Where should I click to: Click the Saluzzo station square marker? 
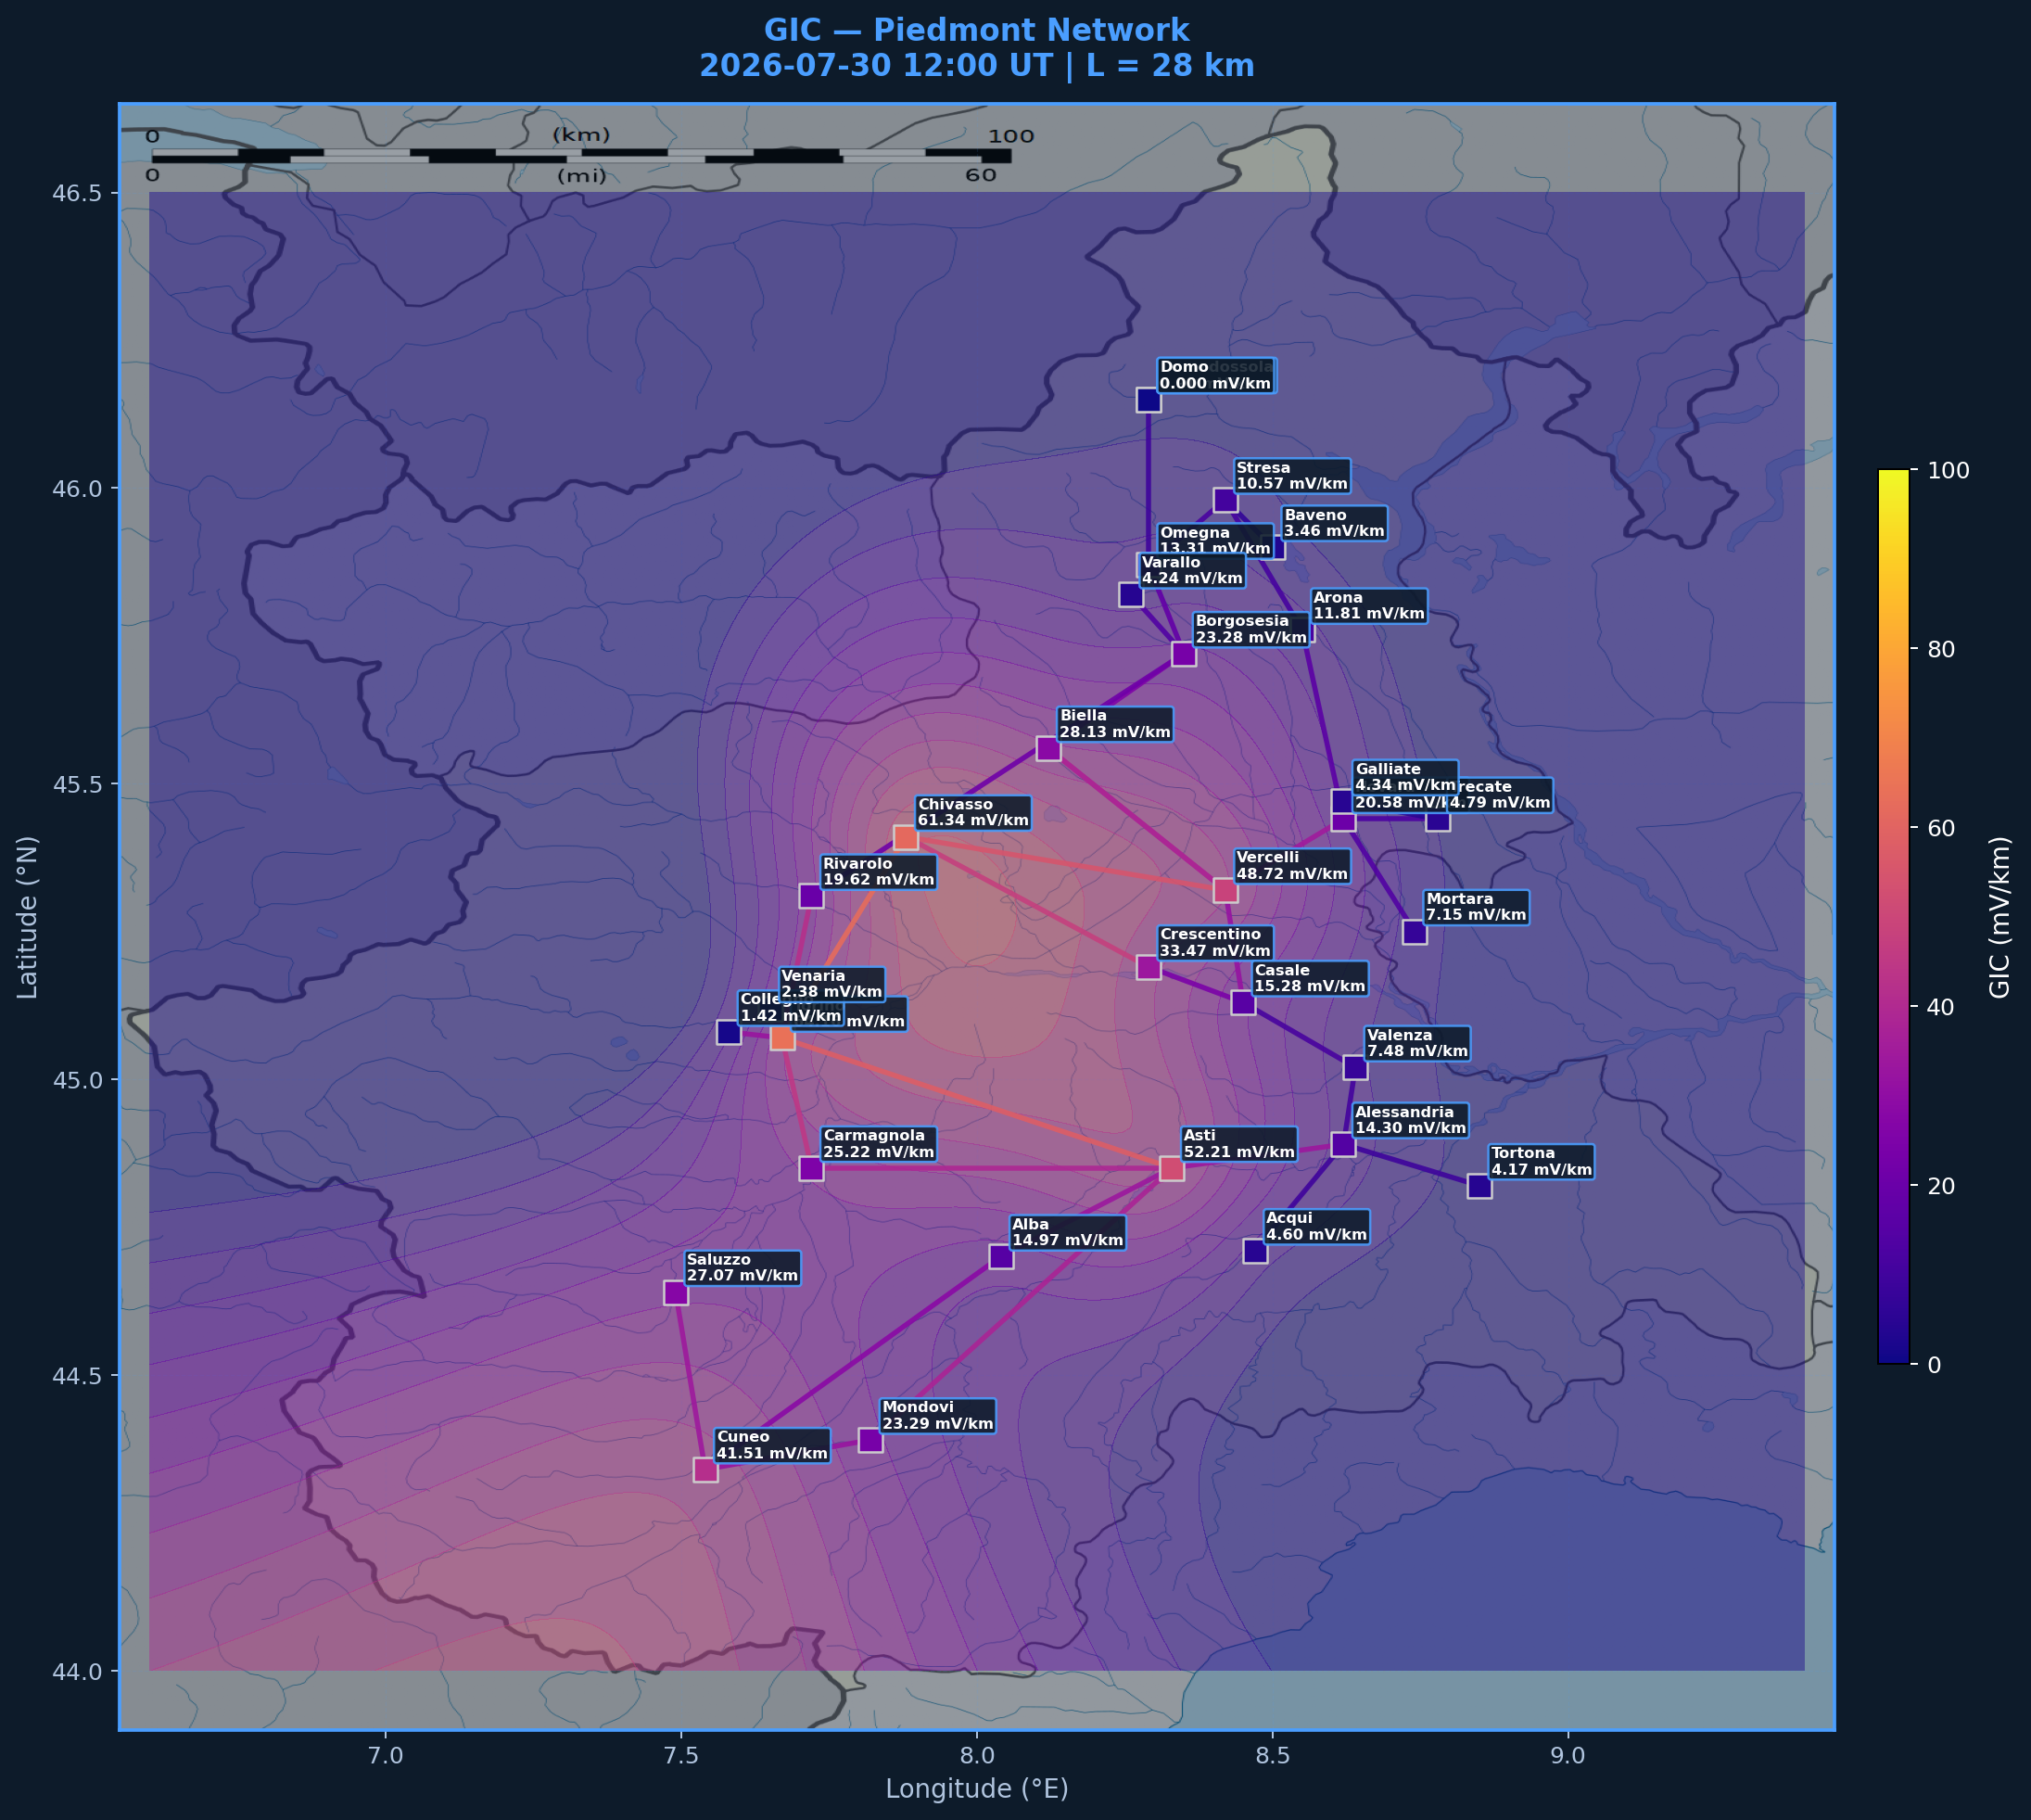(x=676, y=1293)
